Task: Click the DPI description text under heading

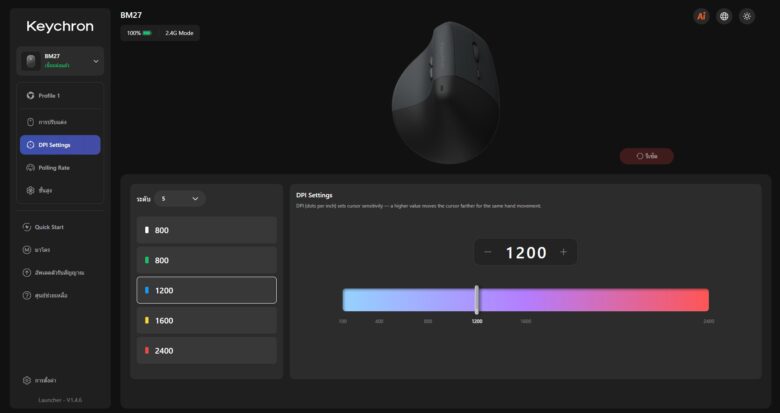Action: click(419, 206)
